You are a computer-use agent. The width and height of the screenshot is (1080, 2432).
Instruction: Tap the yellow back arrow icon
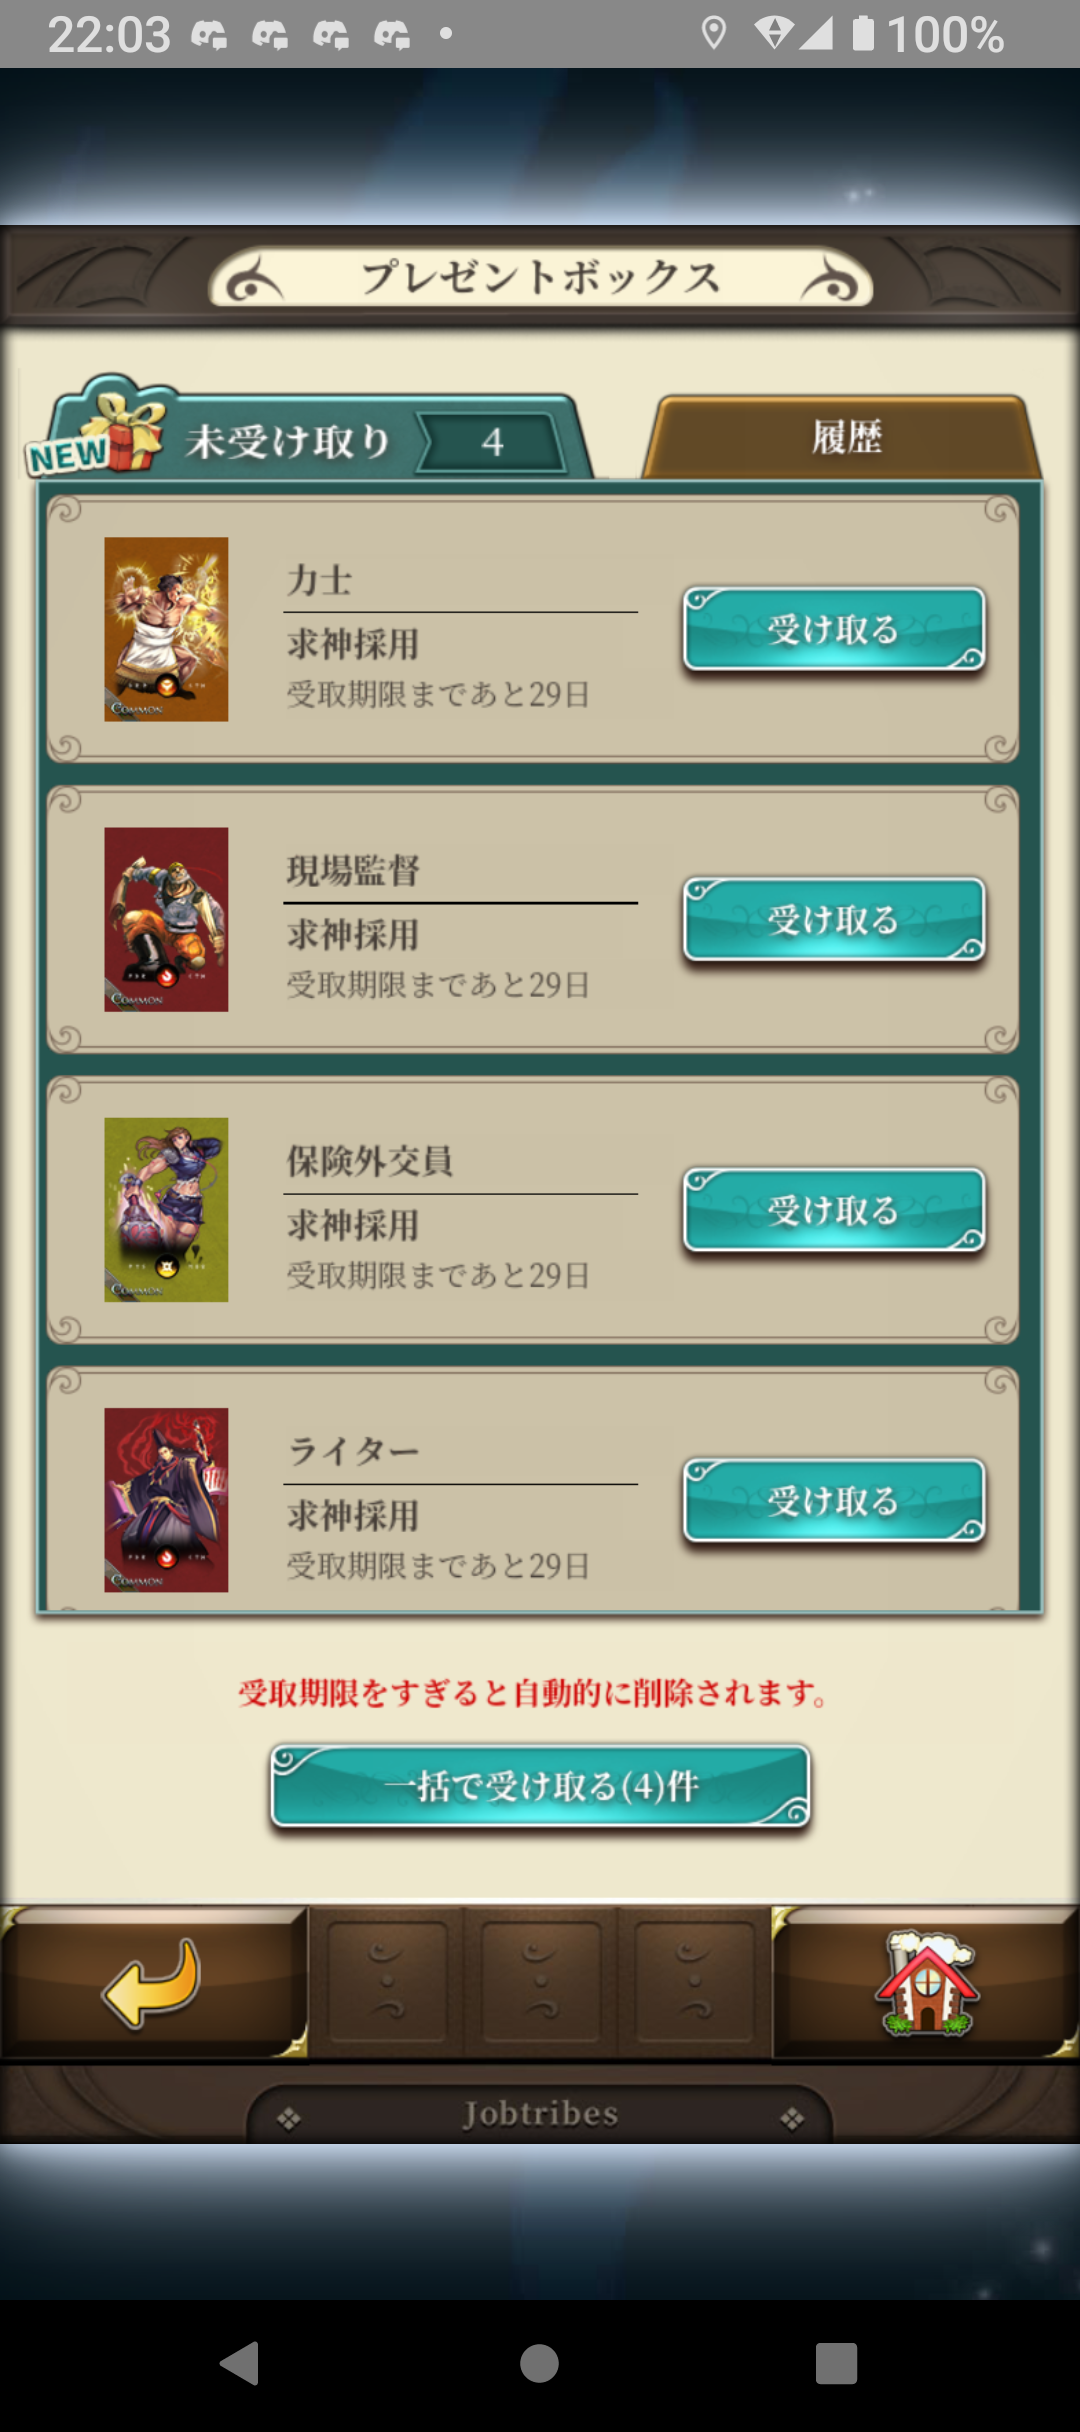pyautogui.click(x=152, y=1983)
